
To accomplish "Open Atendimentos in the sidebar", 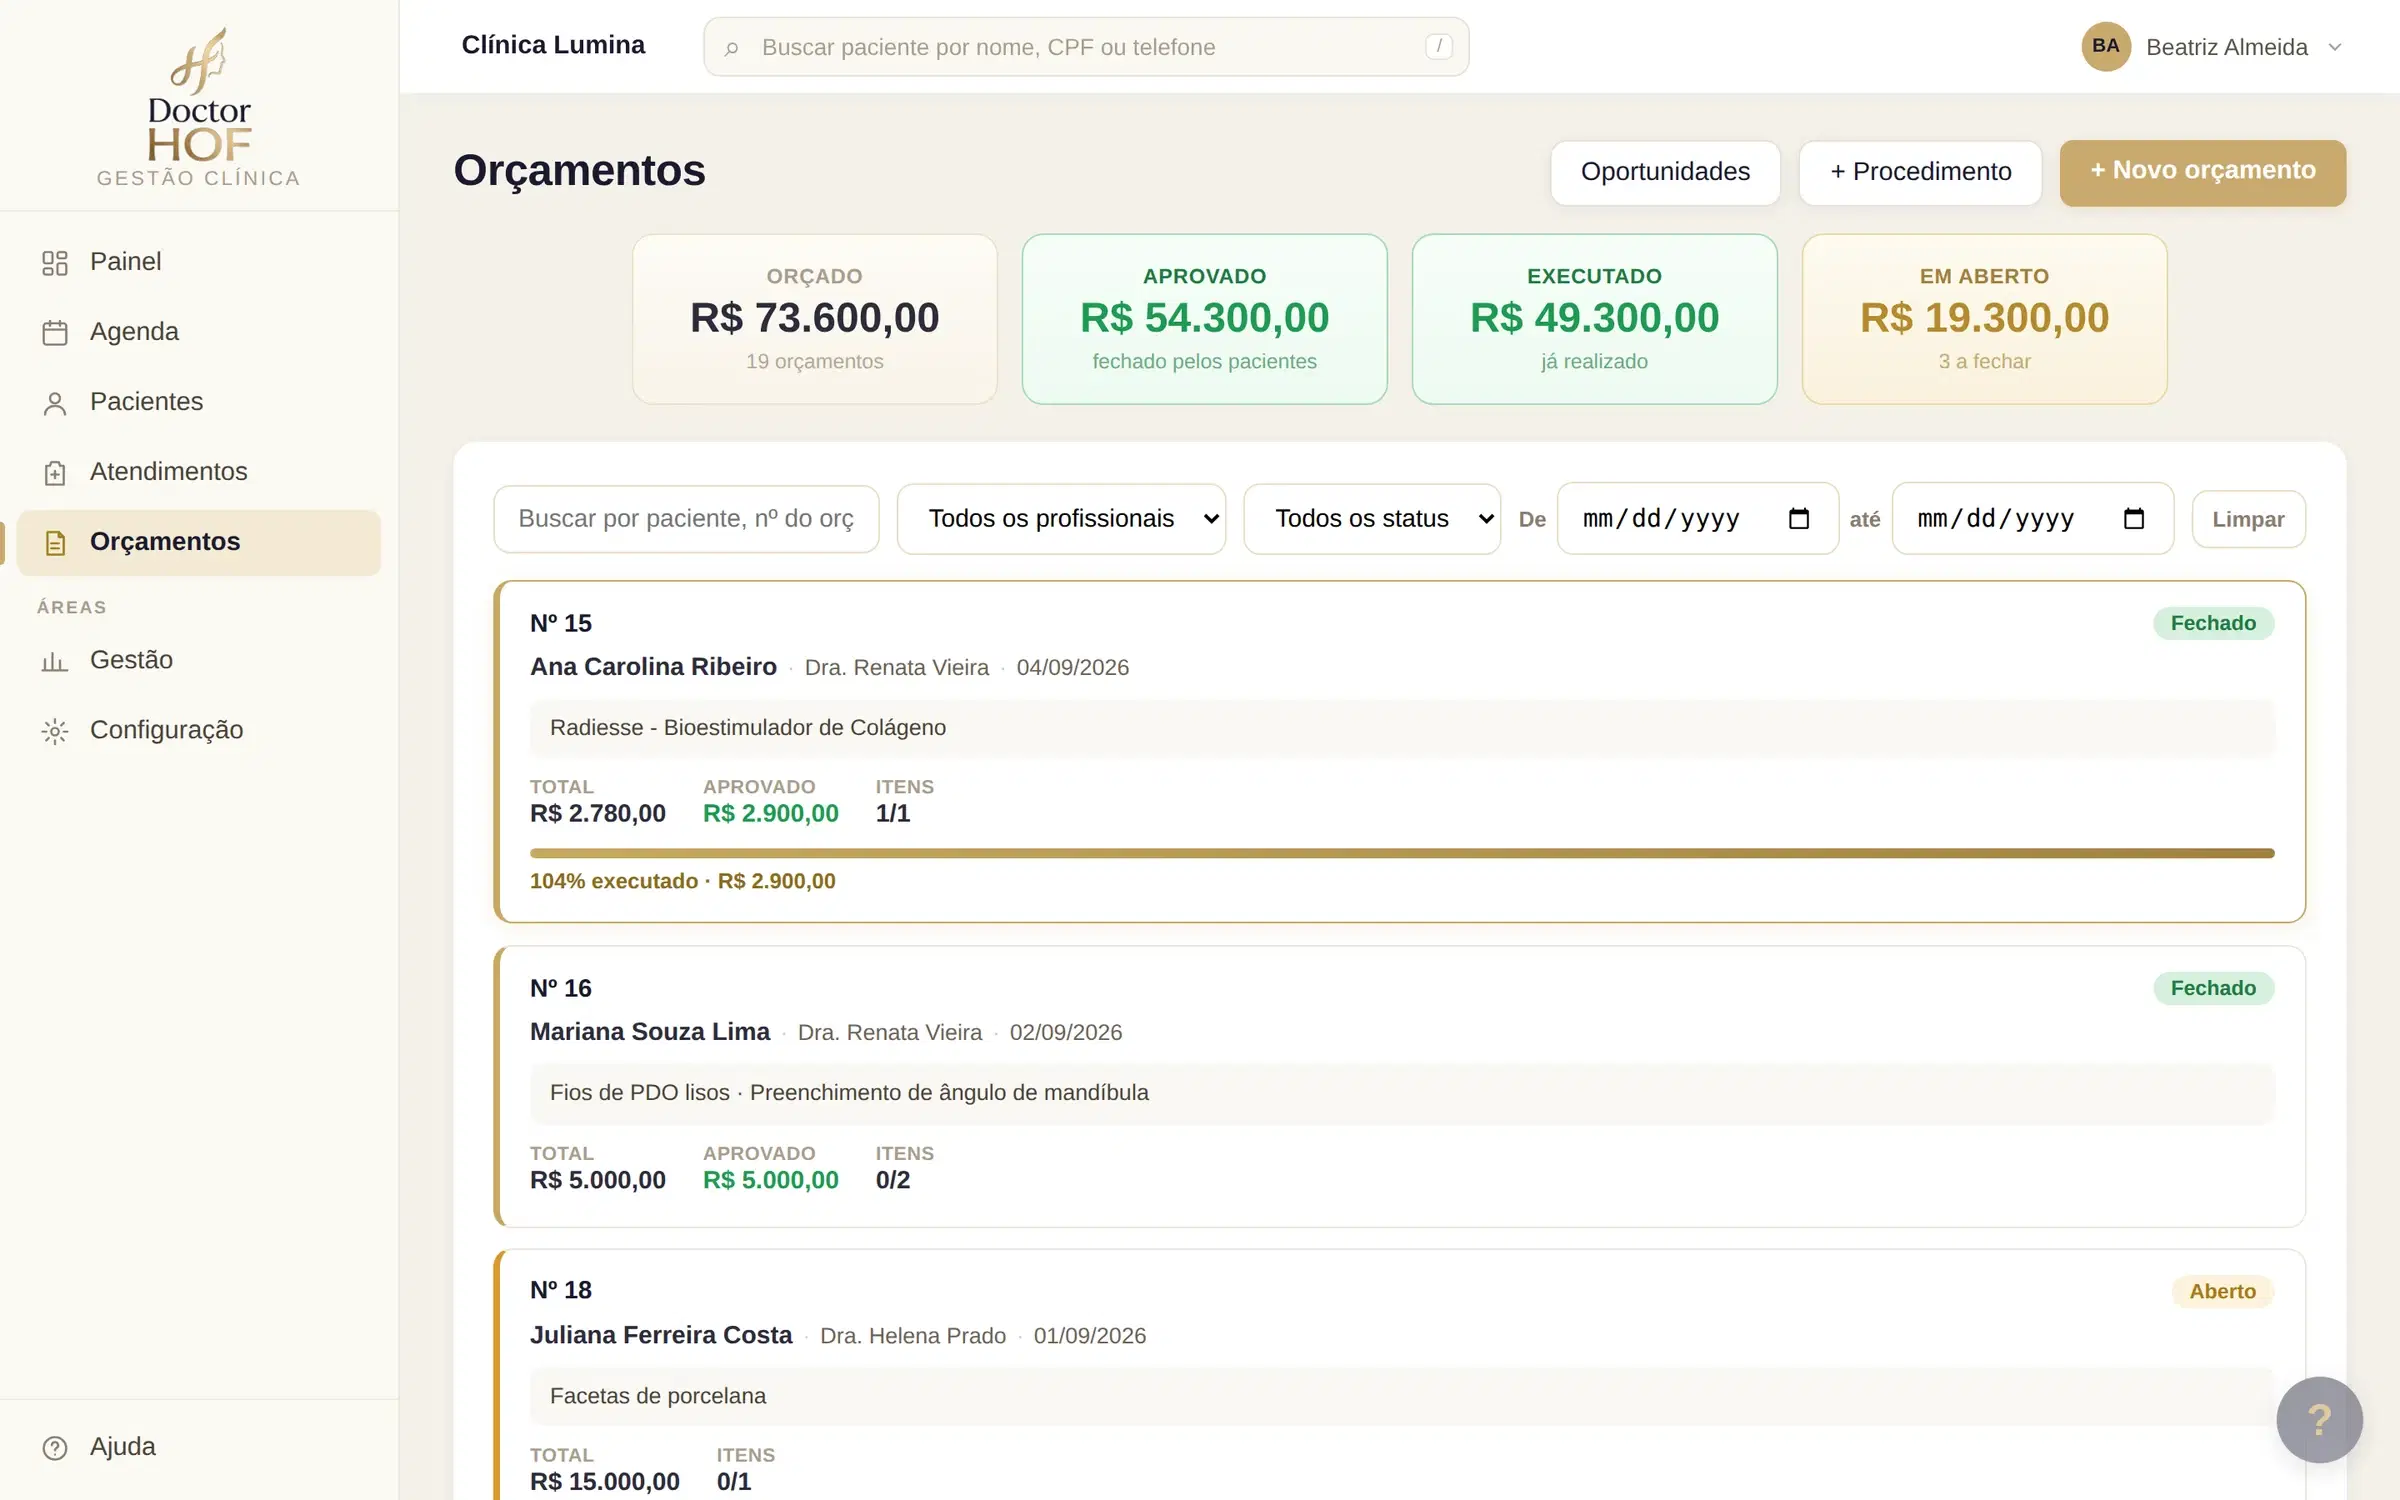I will (199, 472).
